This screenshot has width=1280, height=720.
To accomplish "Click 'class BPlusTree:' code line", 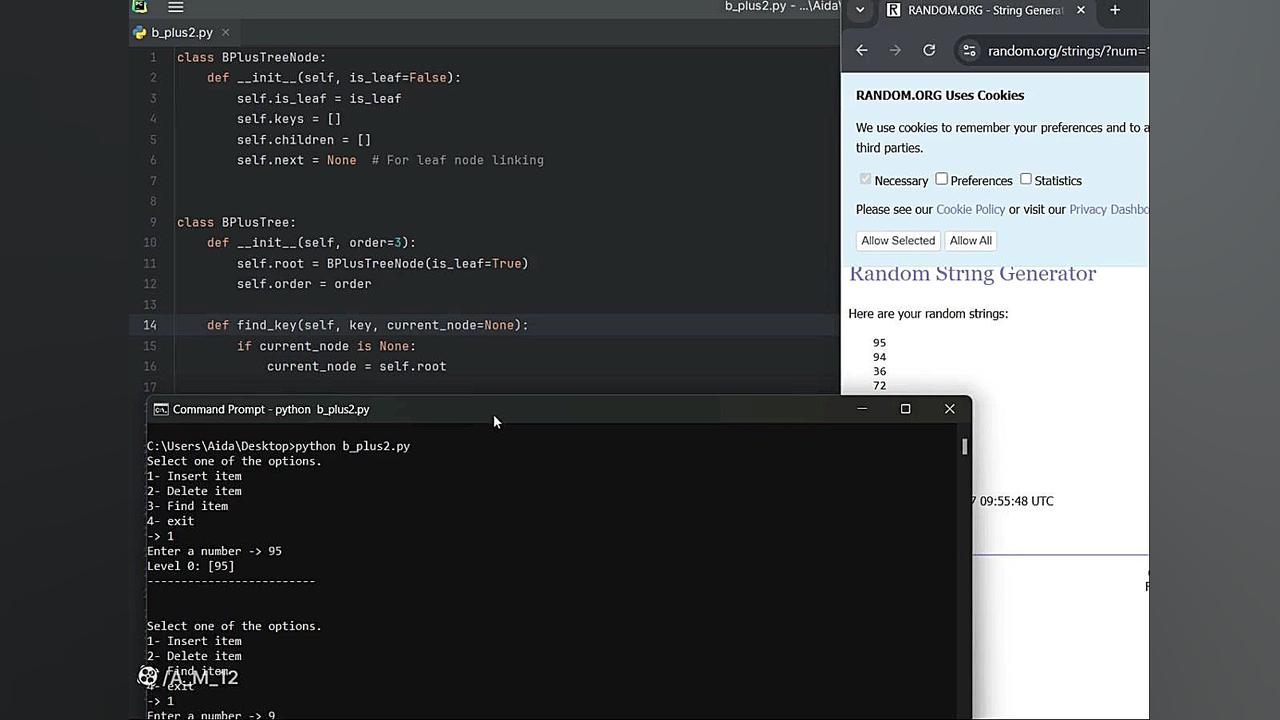I will (236, 222).
